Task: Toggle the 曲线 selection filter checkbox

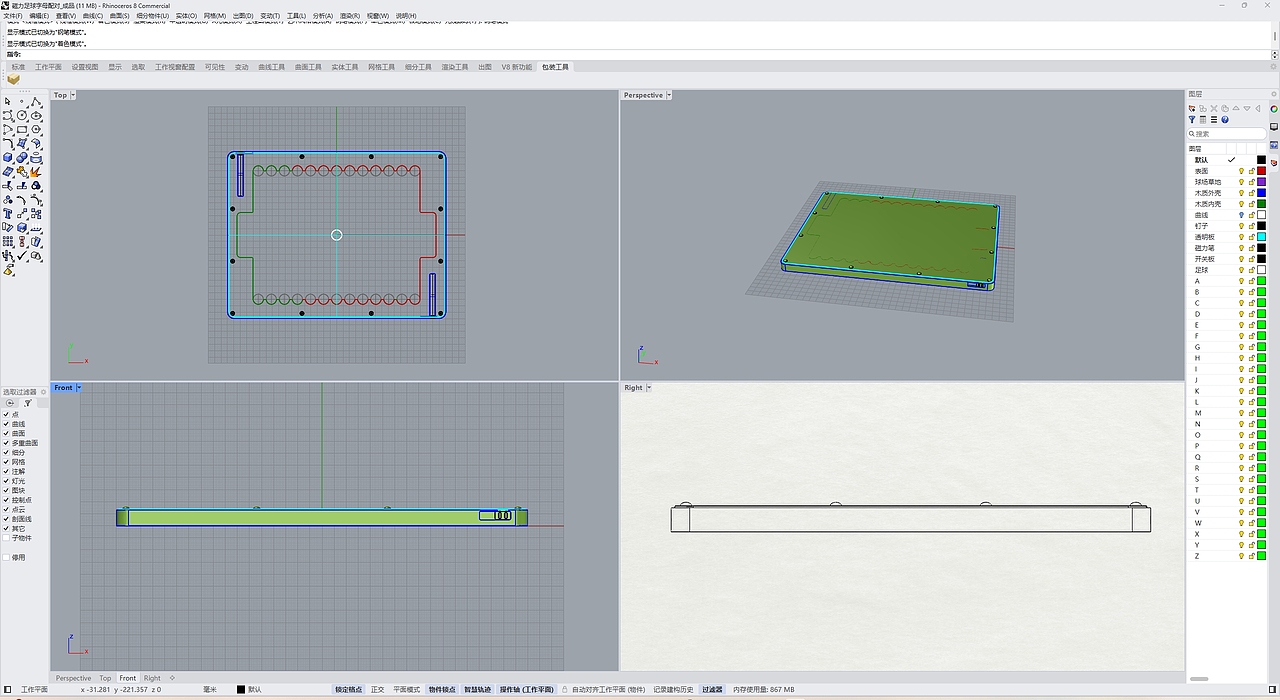Action: [x=6, y=424]
